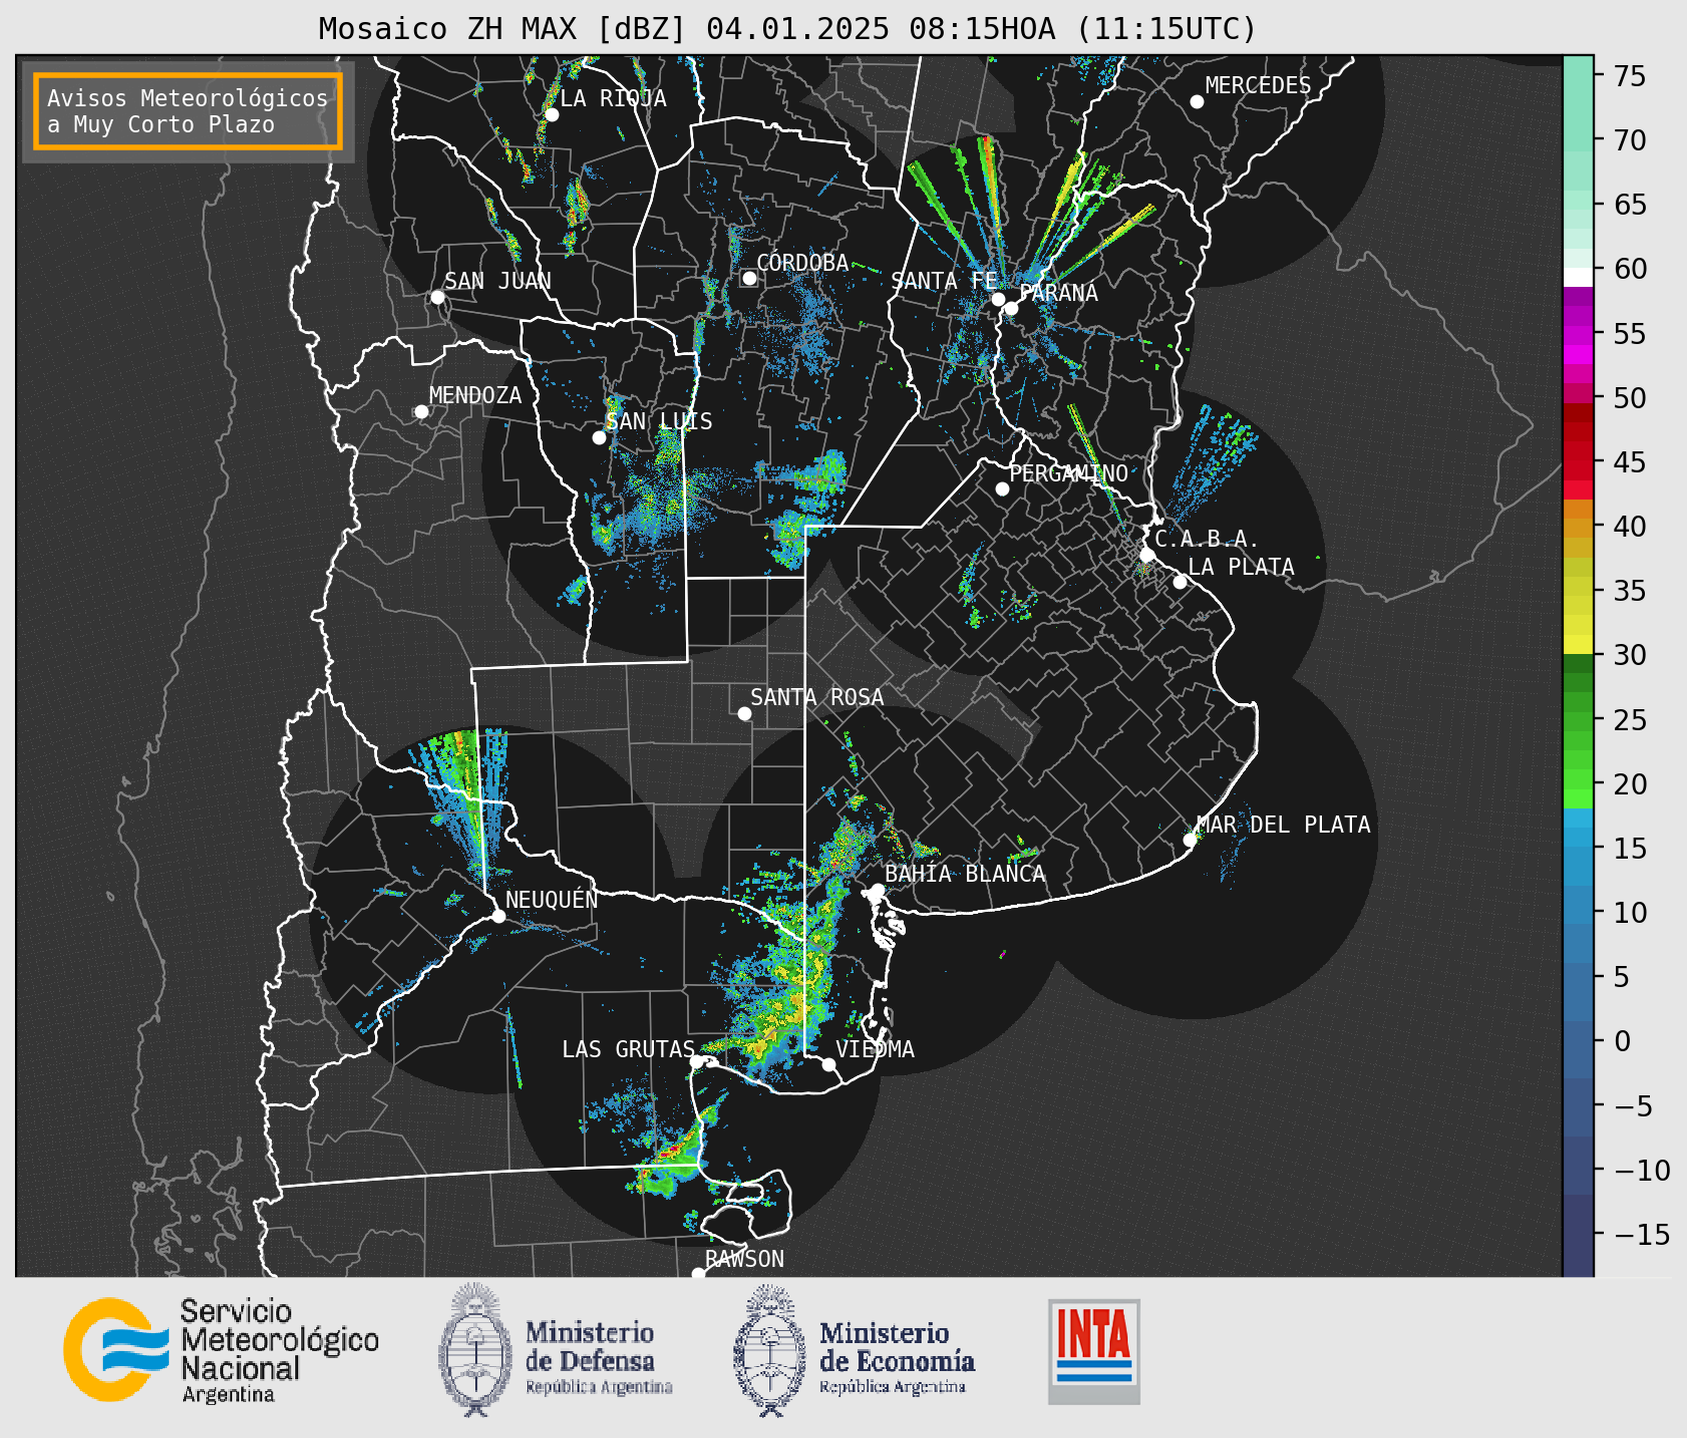Screen dimensions: 1687x1438
Task: Click the PERGAMINO map label
Action: 1069,474
